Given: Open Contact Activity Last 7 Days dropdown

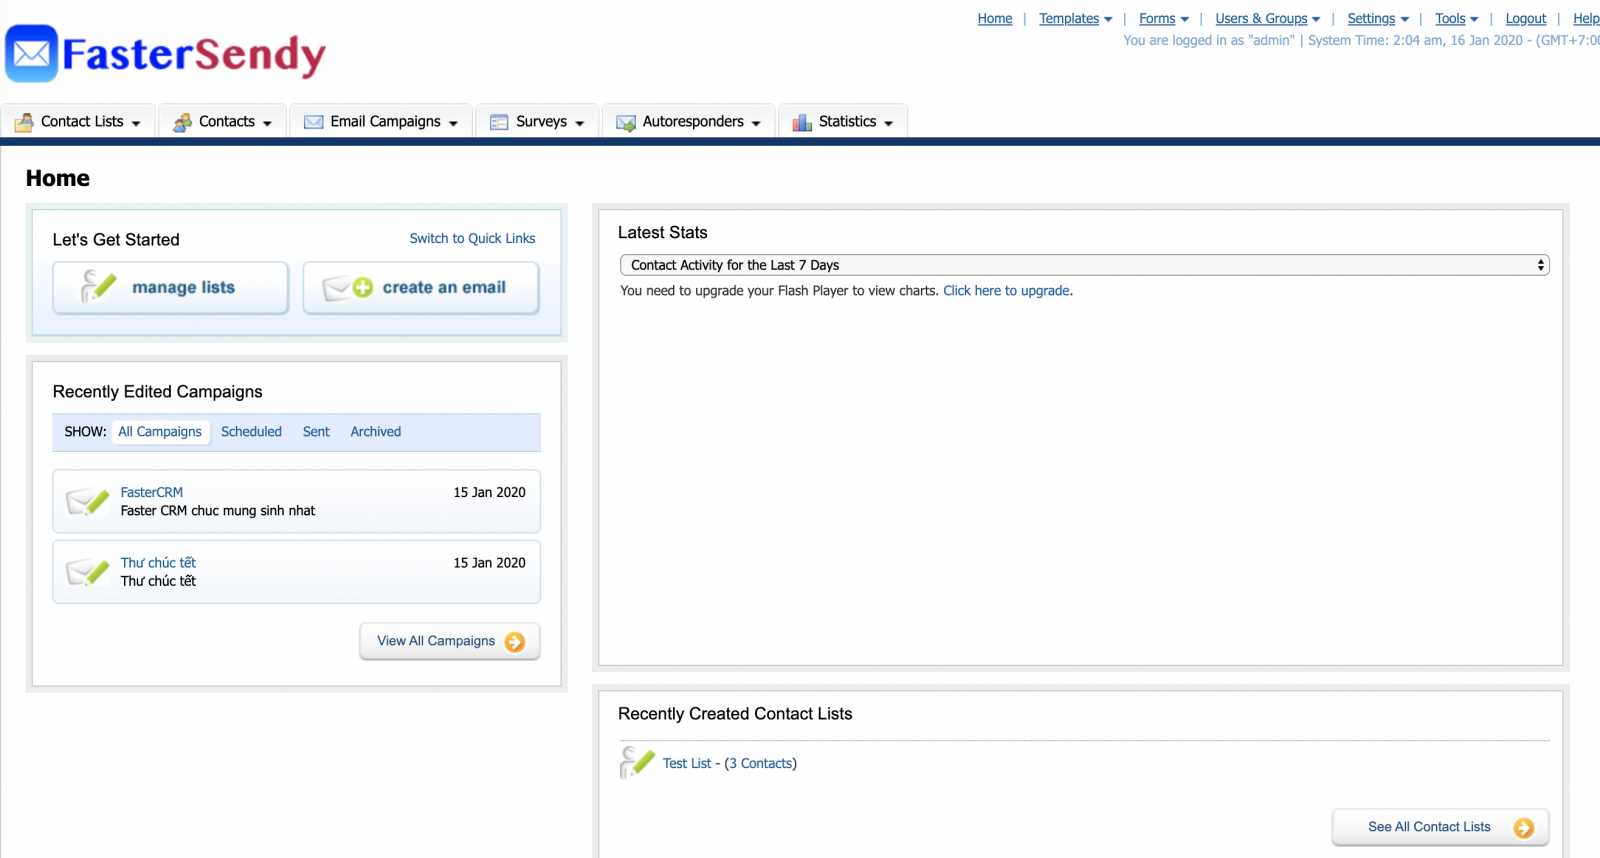Looking at the screenshot, I should pyautogui.click(x=1084, y=265).
